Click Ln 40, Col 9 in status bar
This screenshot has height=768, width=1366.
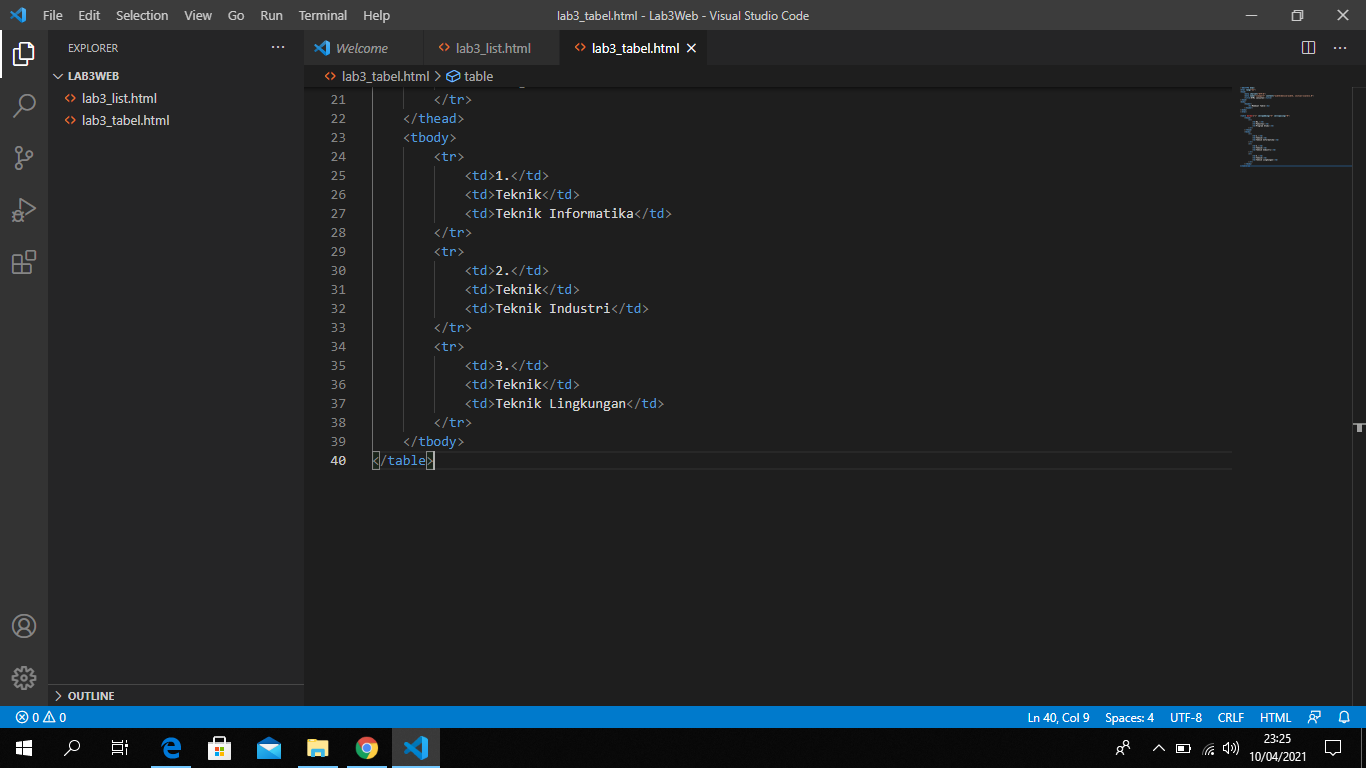[1058, 717]
